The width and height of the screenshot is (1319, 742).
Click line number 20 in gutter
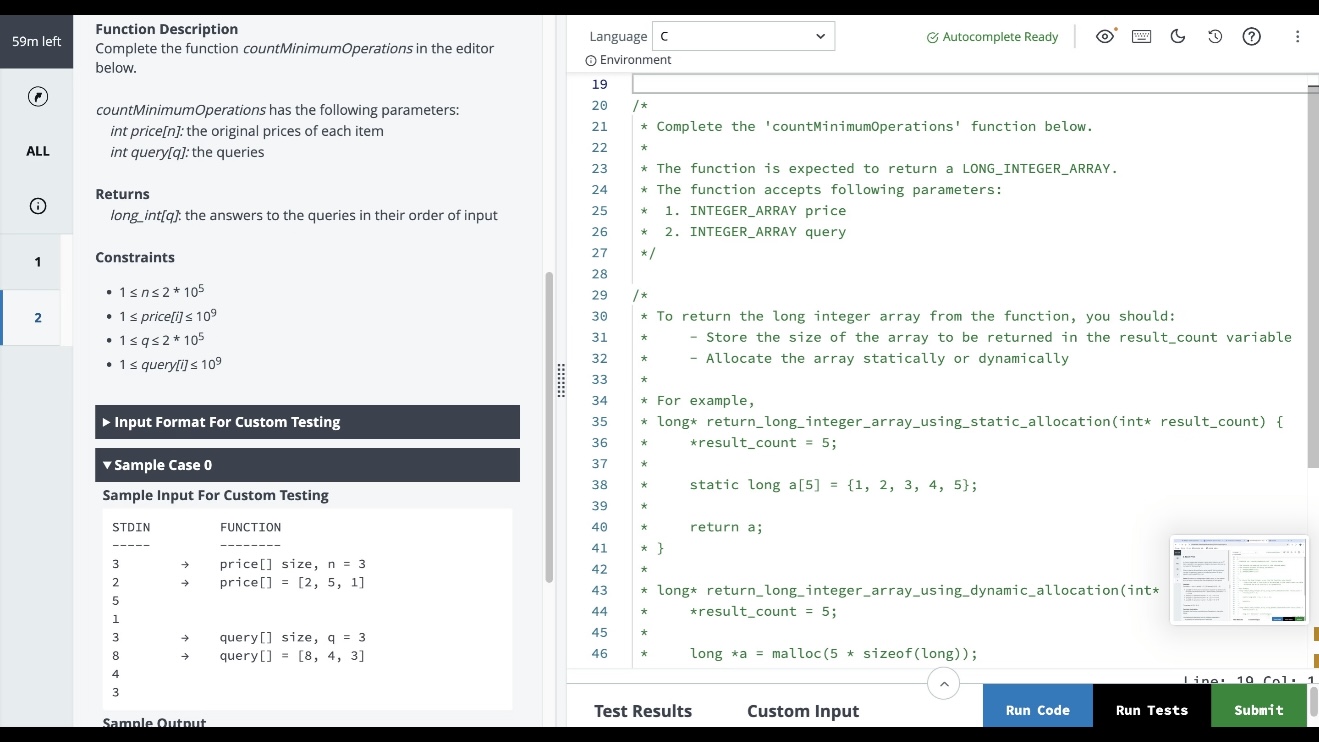599,105
